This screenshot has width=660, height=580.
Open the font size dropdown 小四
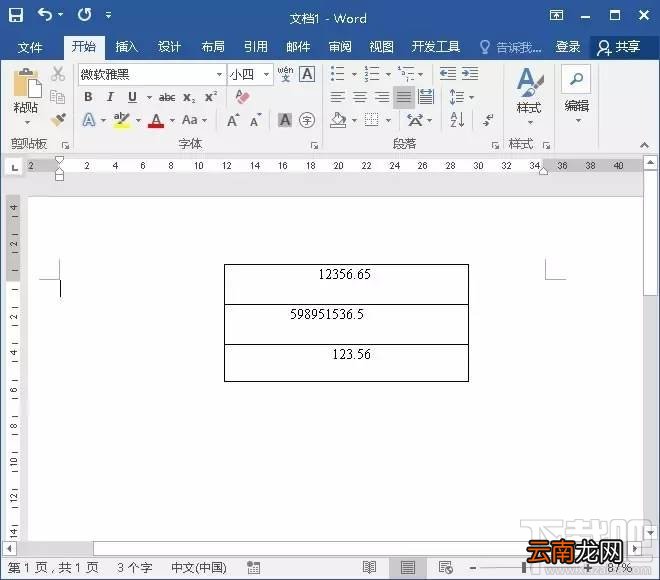(266, 74)
